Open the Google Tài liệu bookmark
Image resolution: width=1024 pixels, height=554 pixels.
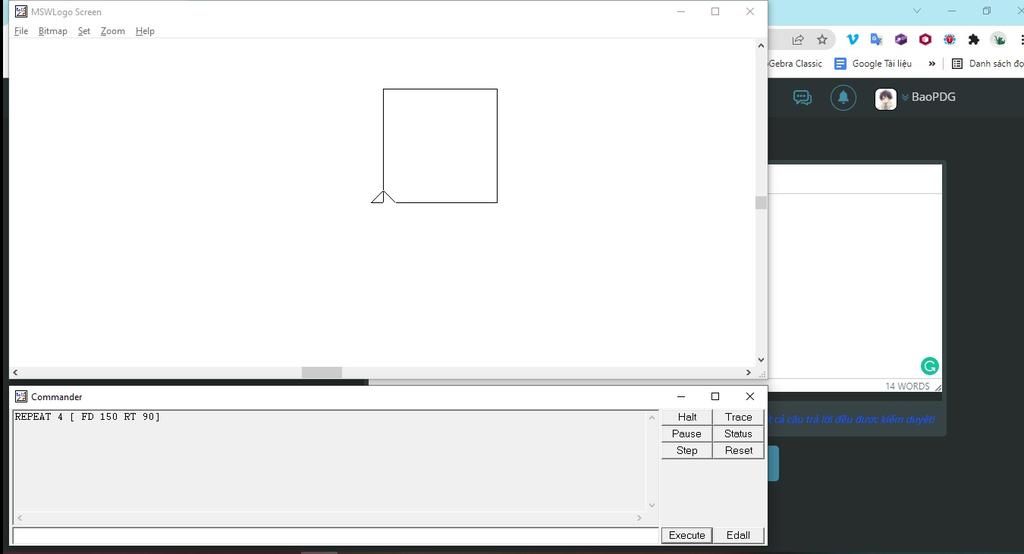click(873, 63)
